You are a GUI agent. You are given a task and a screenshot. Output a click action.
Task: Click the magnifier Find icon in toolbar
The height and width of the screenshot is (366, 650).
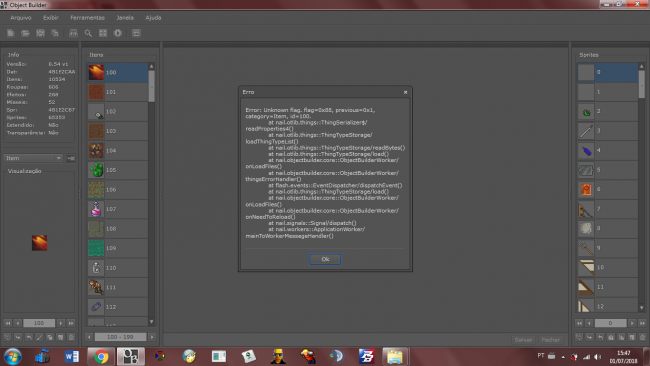point(88,33)
